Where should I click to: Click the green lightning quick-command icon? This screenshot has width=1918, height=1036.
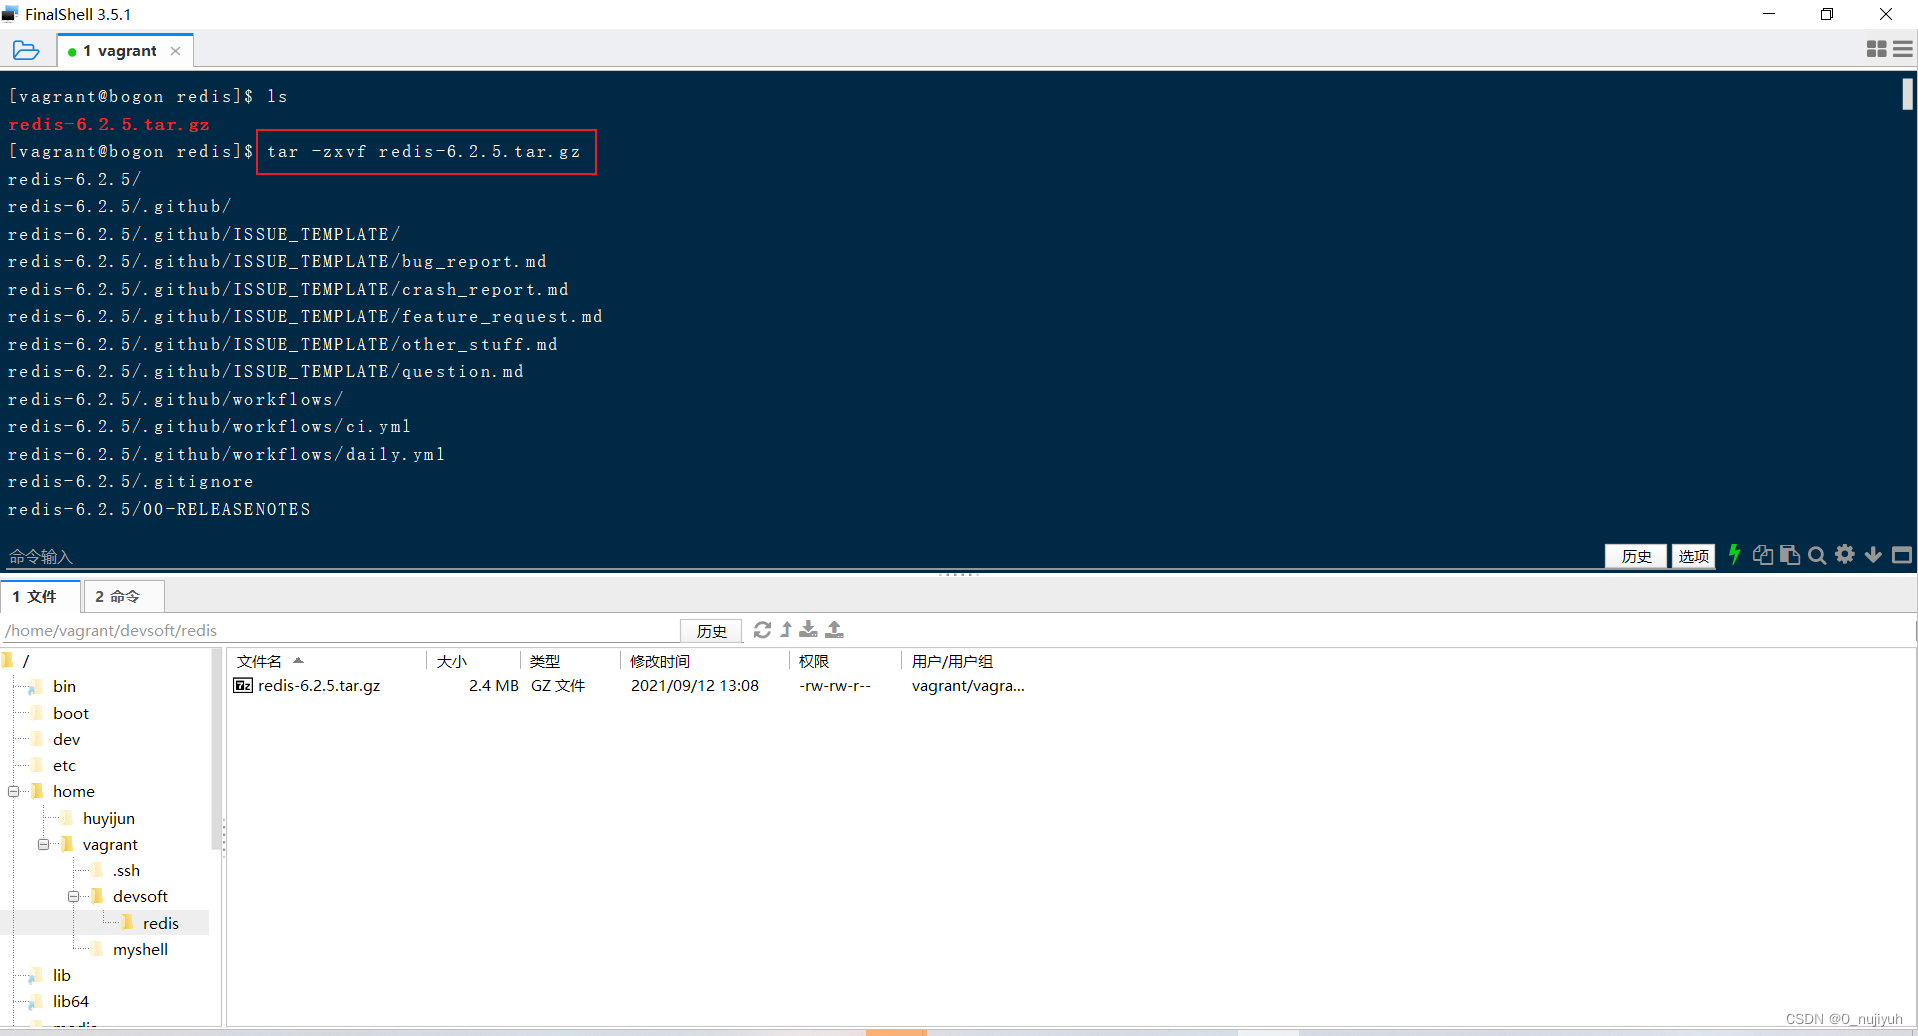click(x=1735, y=554)
